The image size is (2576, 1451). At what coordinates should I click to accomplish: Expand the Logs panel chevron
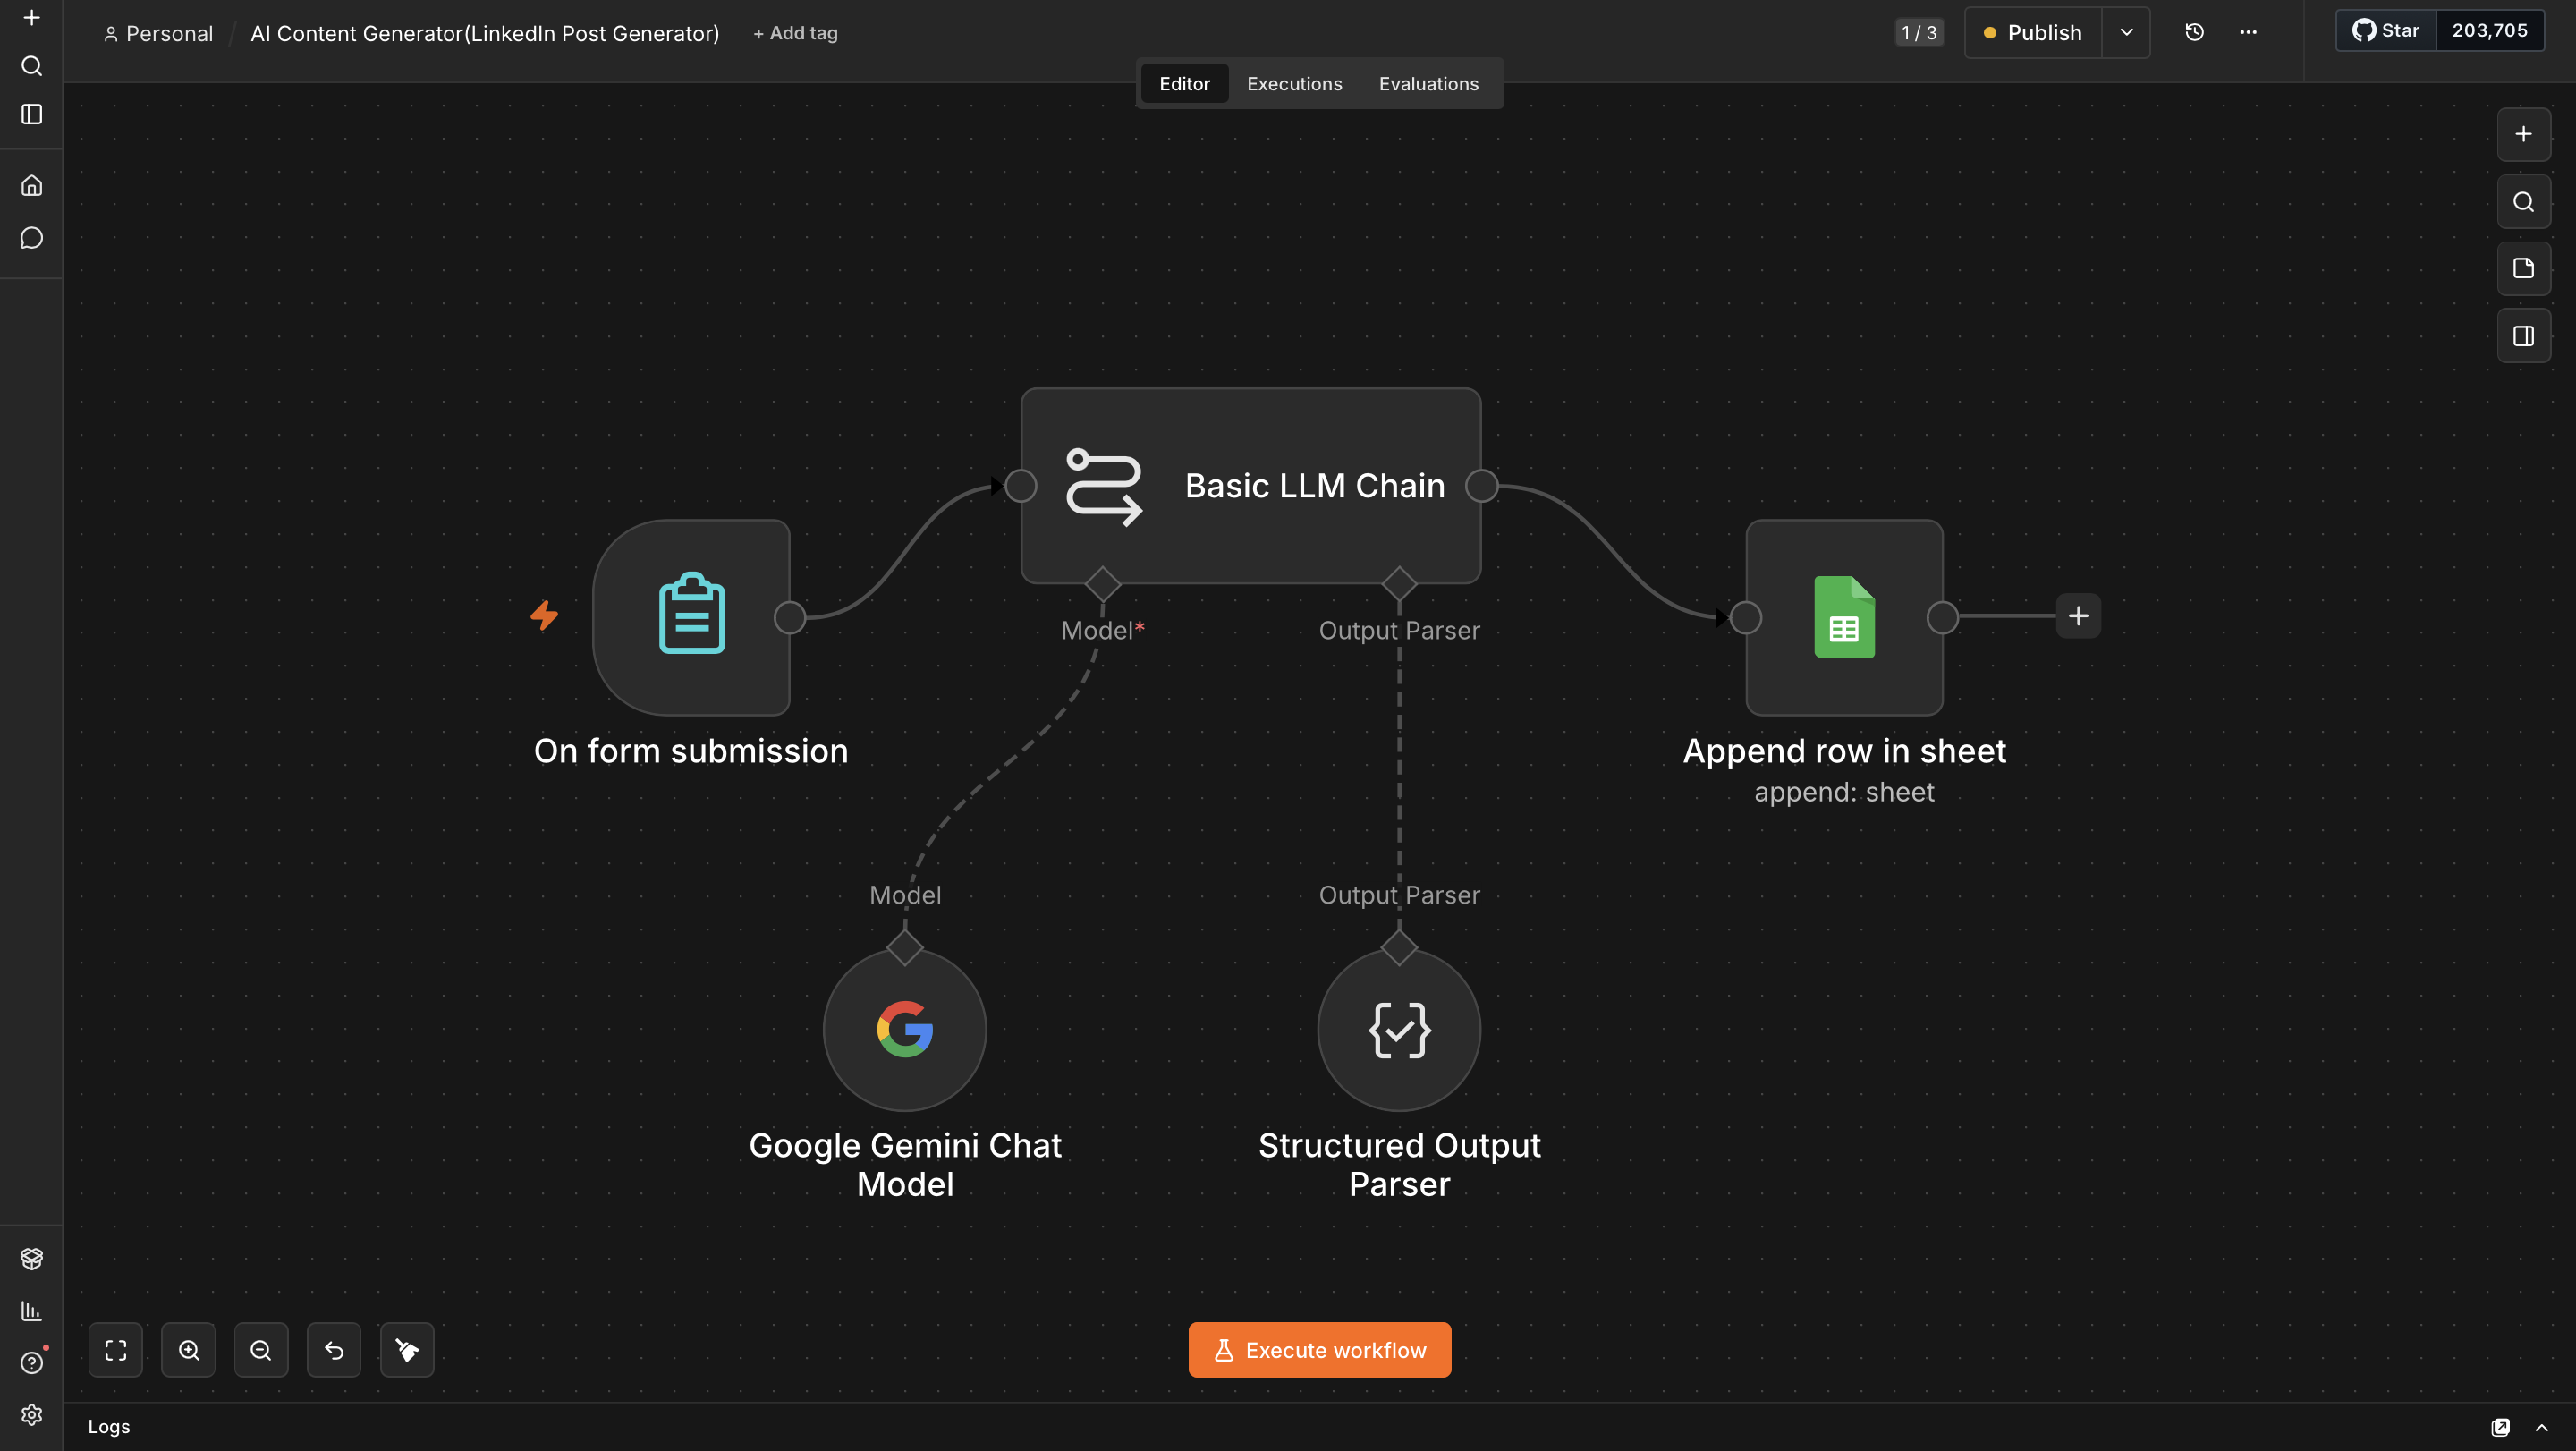click(x=2541, y=1427)
